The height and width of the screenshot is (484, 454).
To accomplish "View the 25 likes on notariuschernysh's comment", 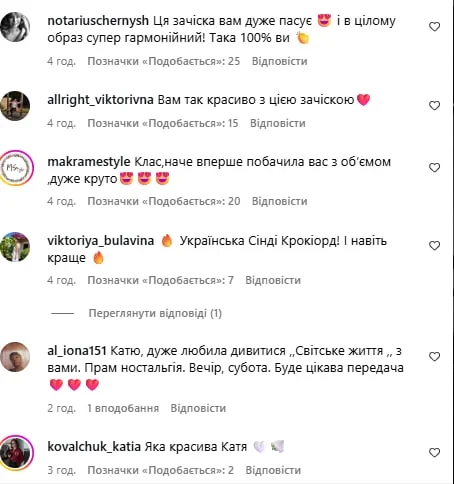I will (164, 61).
